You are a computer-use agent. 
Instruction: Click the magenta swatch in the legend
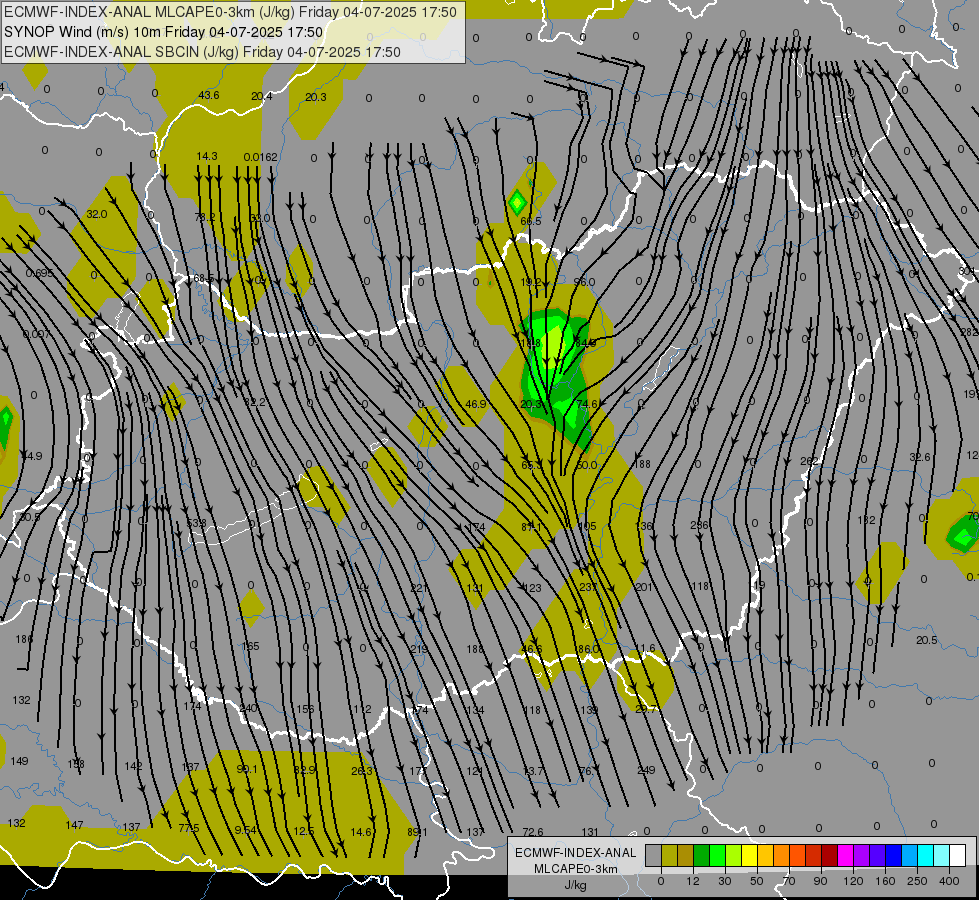click(x=845, y=855)
